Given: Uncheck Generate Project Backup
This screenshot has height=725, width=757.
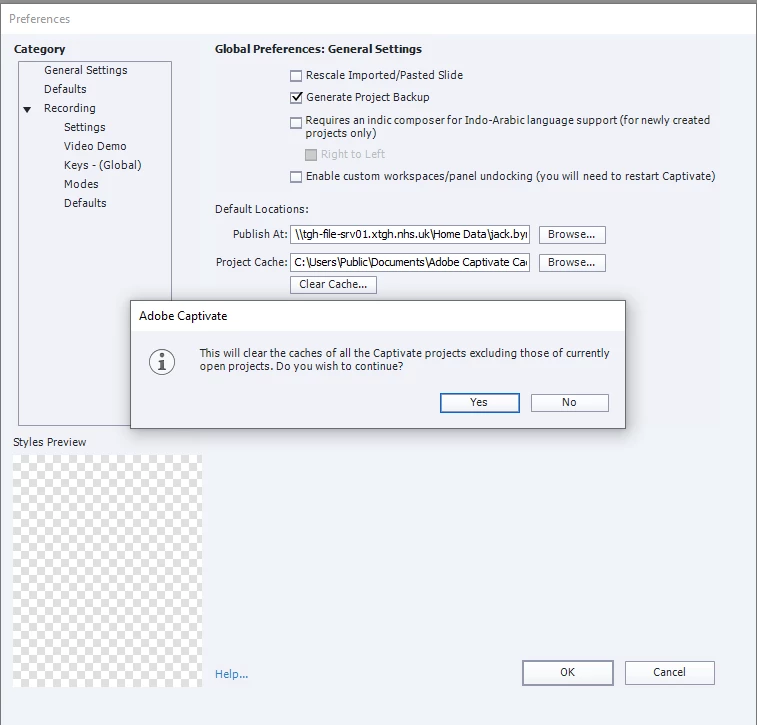Looking at the screenshot, I should [x=296, y=98].
